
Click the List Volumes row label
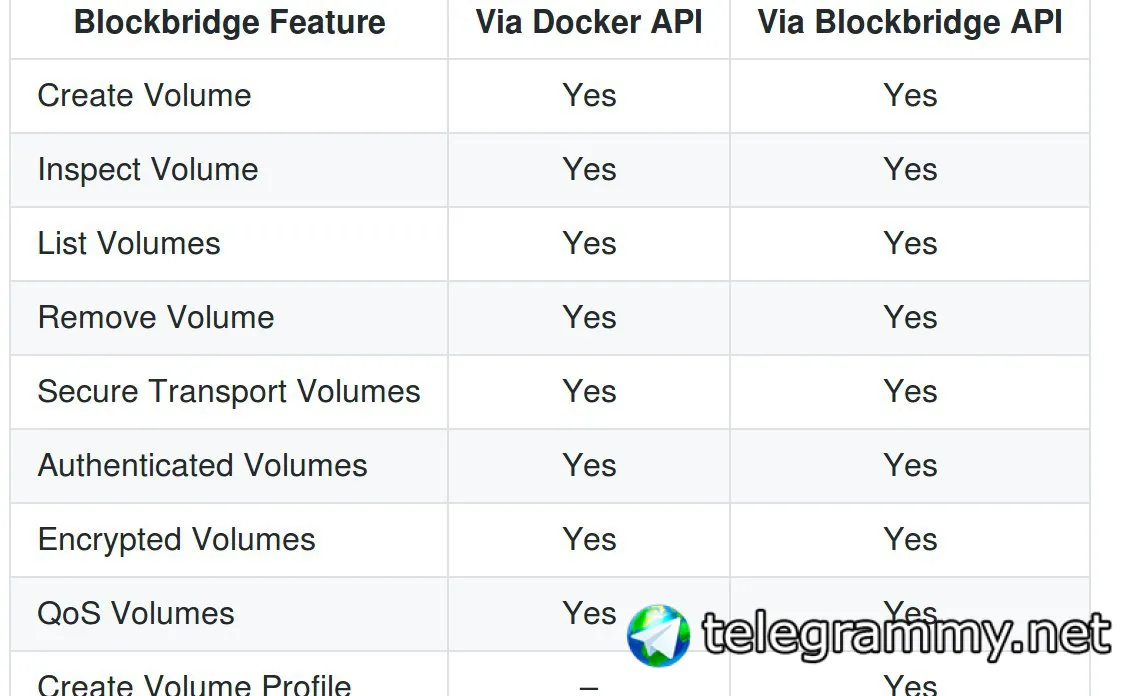(129, 244)
